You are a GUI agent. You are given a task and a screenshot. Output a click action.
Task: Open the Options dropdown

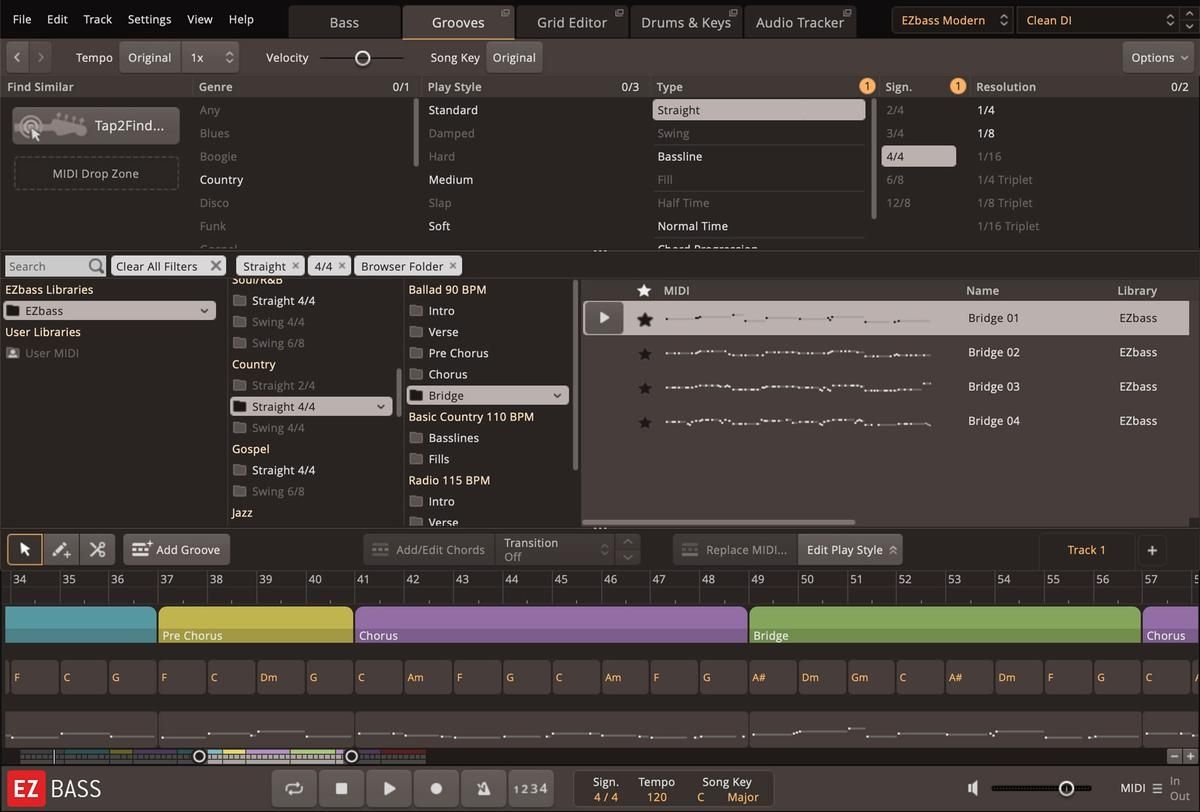click(1159, 58)
